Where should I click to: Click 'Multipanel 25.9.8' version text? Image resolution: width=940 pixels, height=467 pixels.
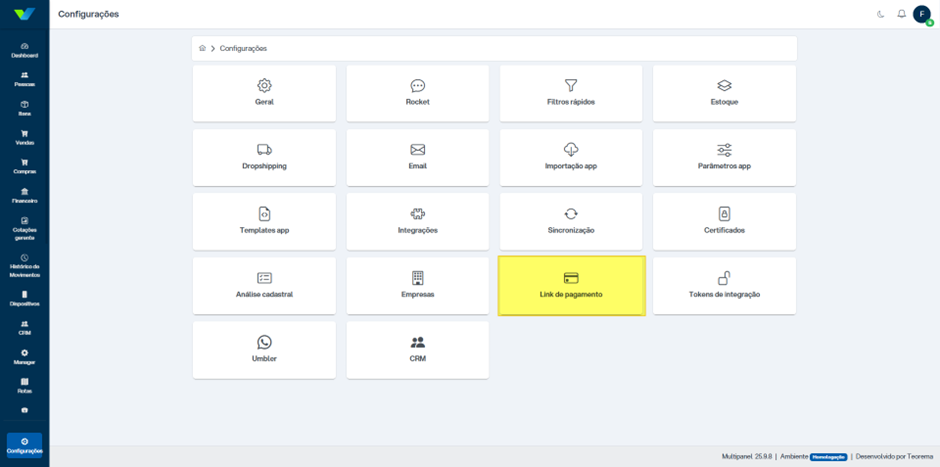pyautogui.click(x=747, y=457)
